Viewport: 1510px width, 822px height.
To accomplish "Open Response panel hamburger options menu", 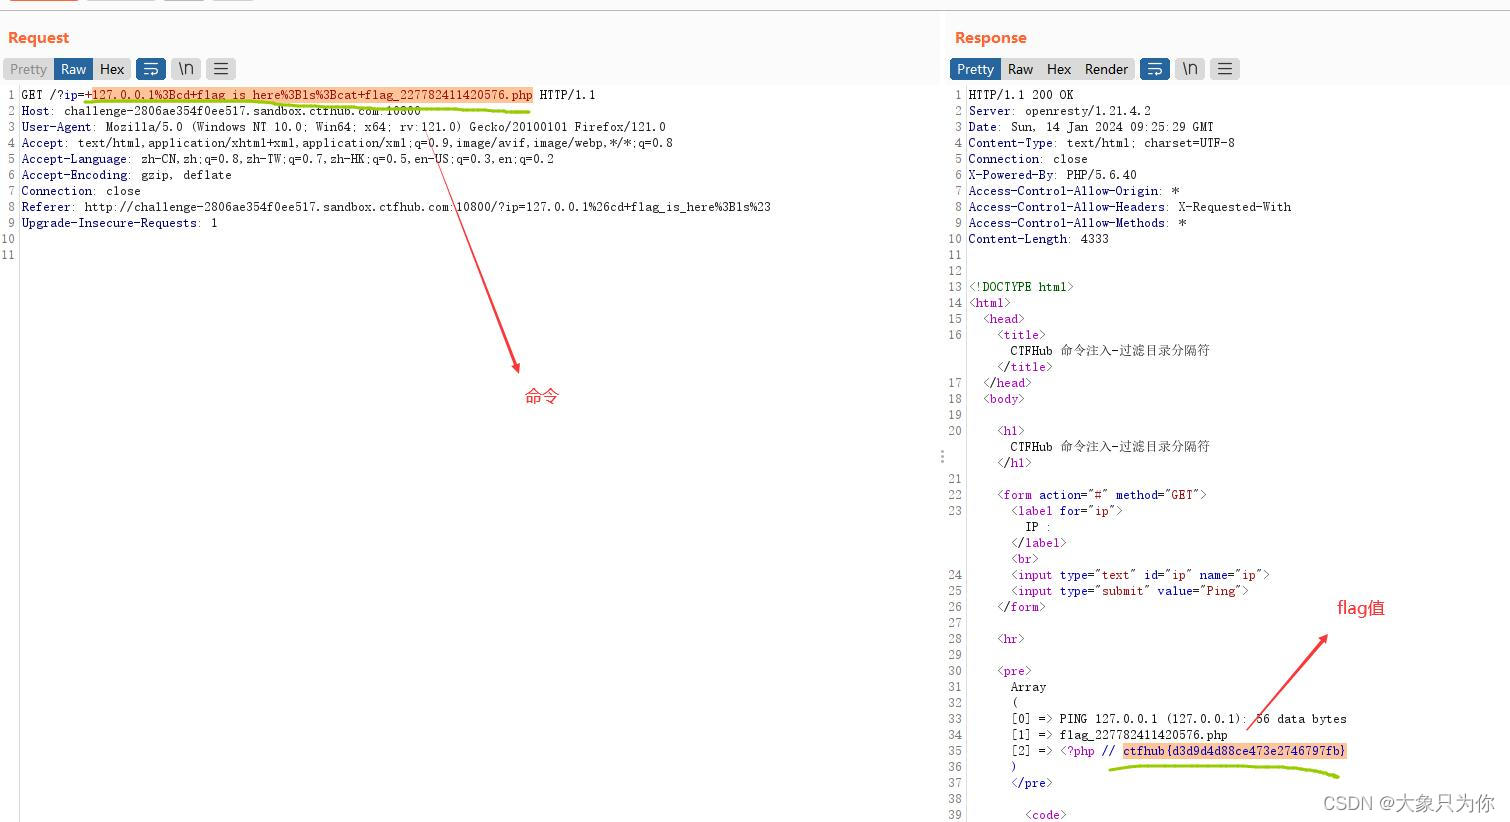I will point(1225,69).
